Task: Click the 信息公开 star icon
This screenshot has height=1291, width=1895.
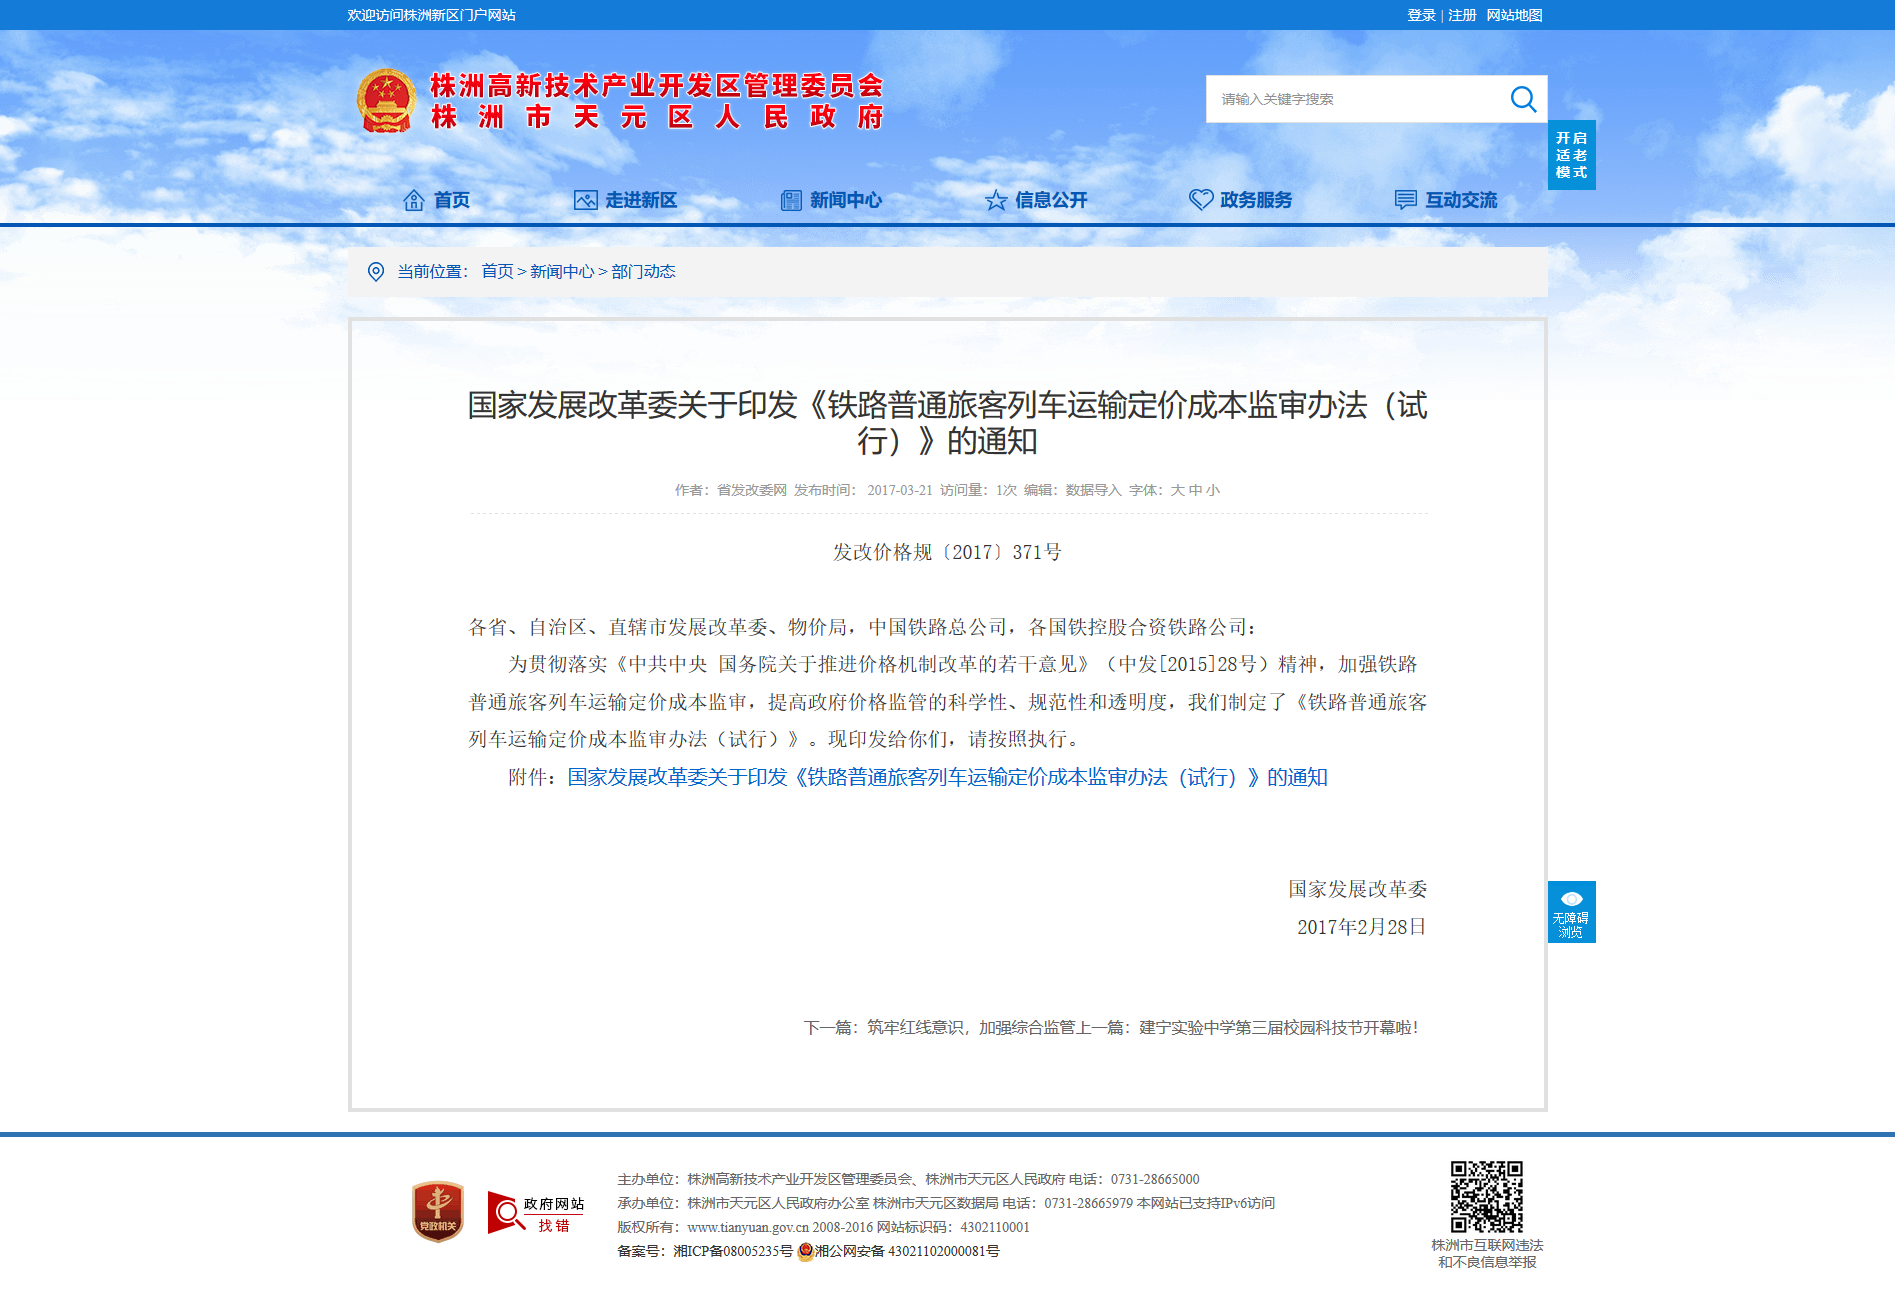Action: (x=996, y=200)
